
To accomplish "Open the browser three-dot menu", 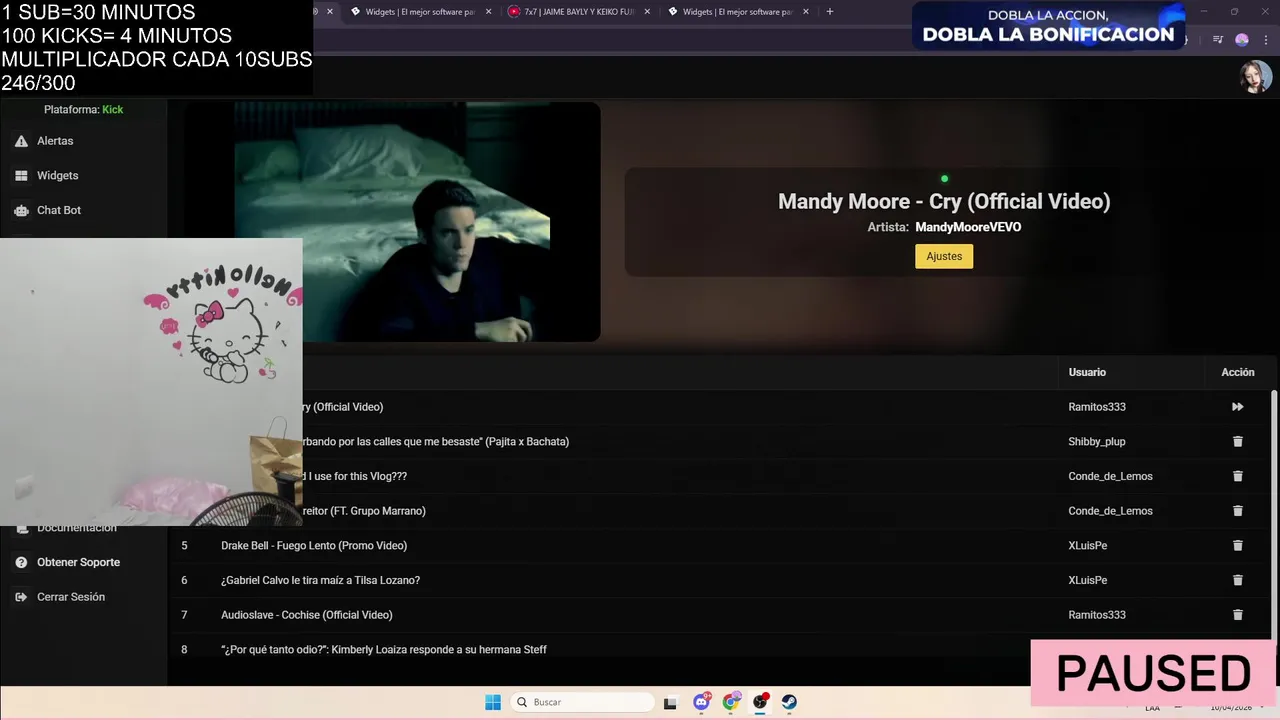I will click(1266, 40).
